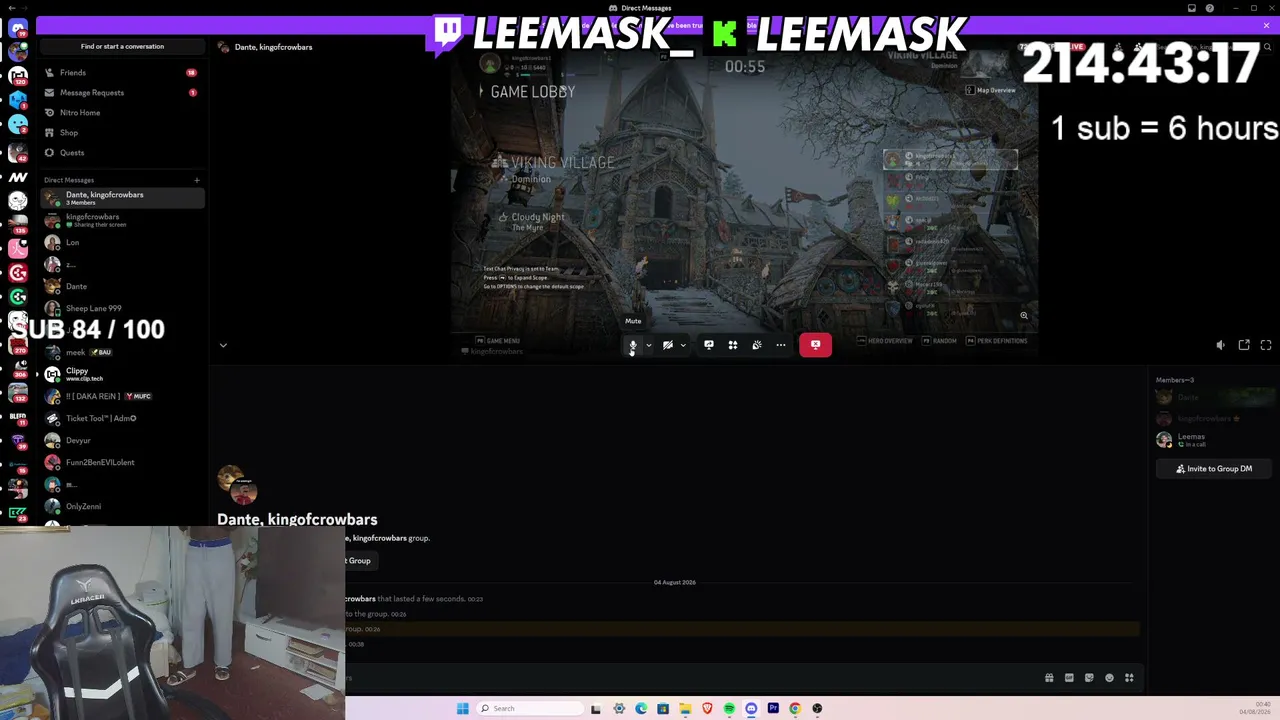Open Find or start a conversation search
The height and width of the screenshot is (720, 1280).
pyautogui.click(x=122, y=47)
